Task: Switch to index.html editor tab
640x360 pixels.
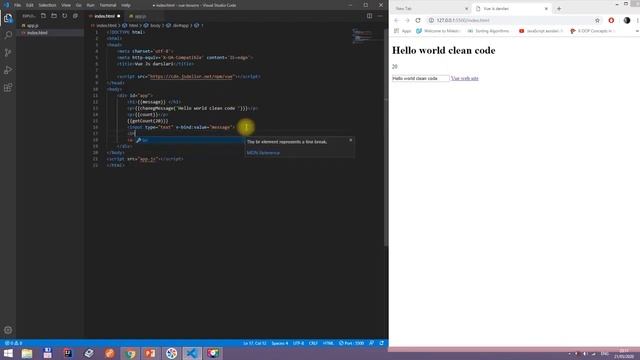Action: pyautogui.click(x=104, y=16)
